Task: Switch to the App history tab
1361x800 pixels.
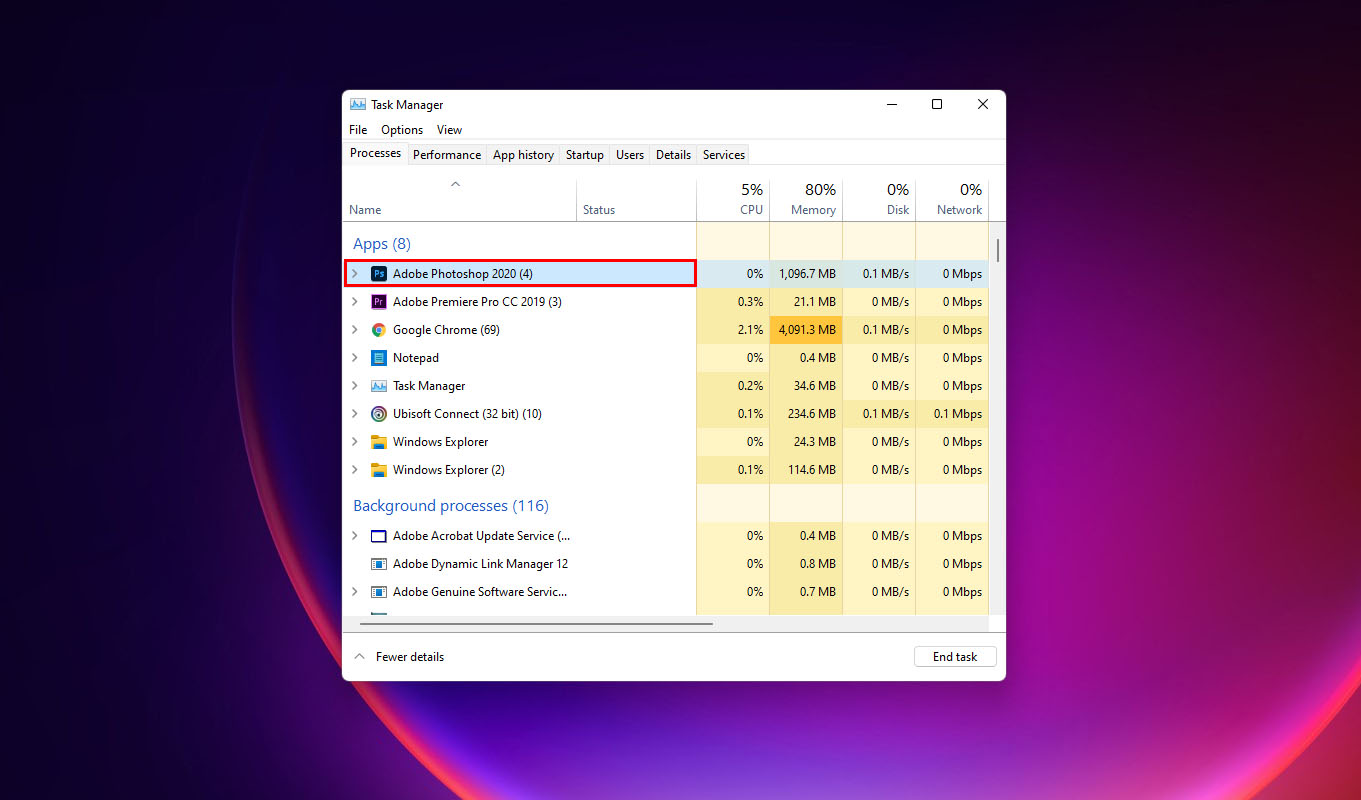Action: 523,154
